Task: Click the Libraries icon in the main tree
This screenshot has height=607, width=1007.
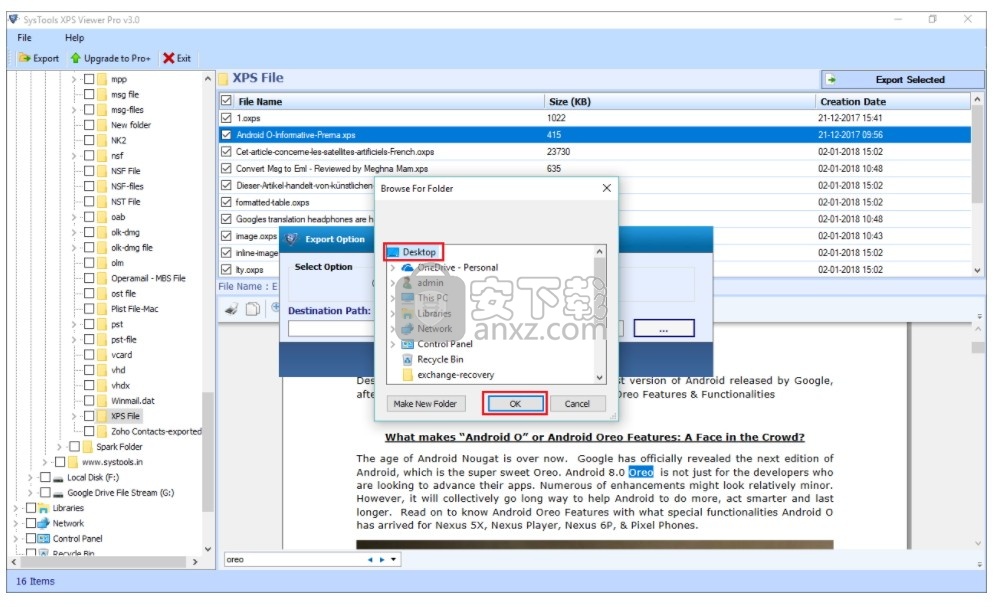Action: (44, 509)
